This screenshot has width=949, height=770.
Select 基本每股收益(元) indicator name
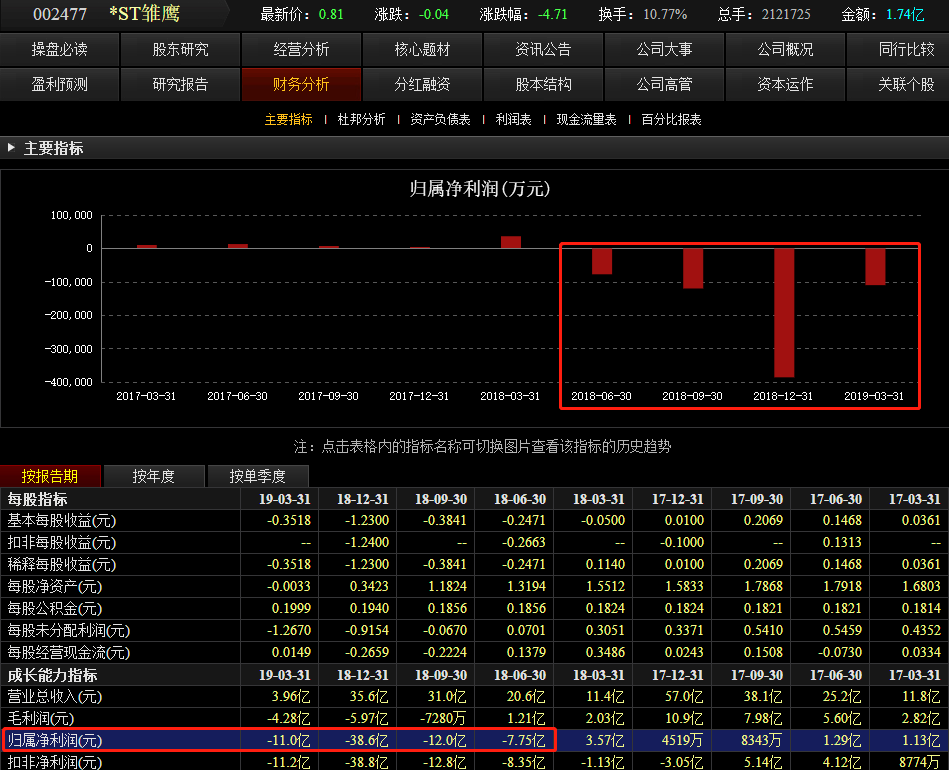tap(61, 521)
